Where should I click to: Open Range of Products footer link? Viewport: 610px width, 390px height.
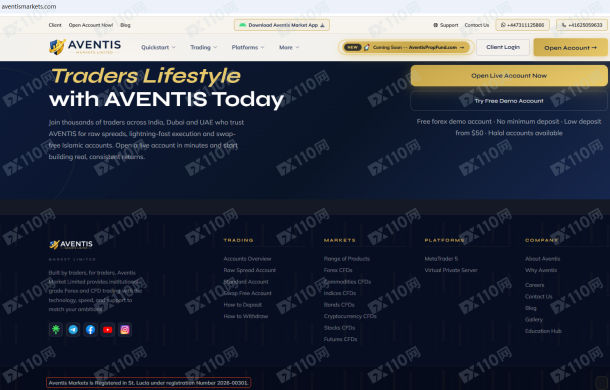pyautogui.click(x=347, y=259)
